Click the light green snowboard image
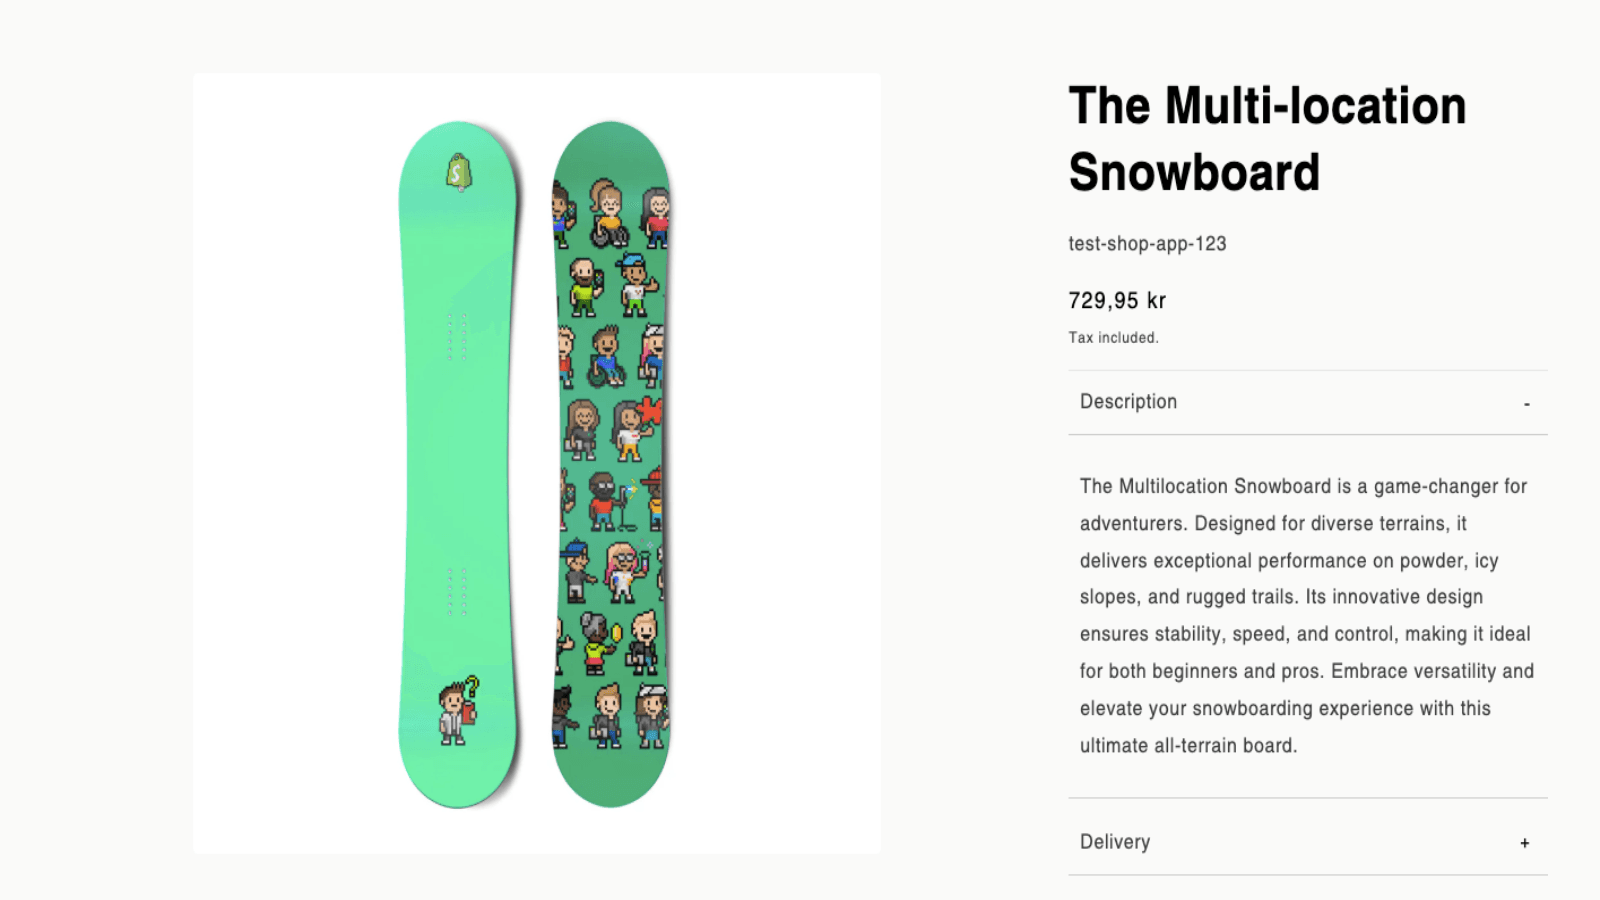The image size is (1600, 900). coord(458,464)
